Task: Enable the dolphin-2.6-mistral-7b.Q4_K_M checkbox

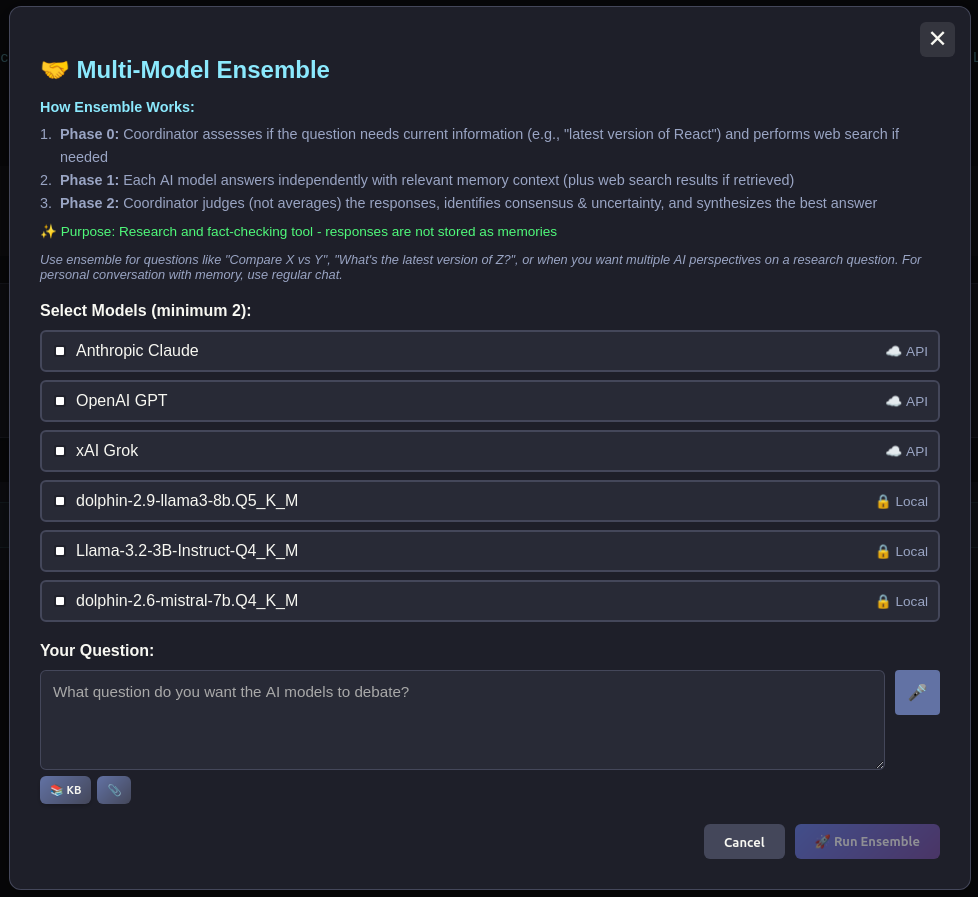Action: tap(60, 601)
